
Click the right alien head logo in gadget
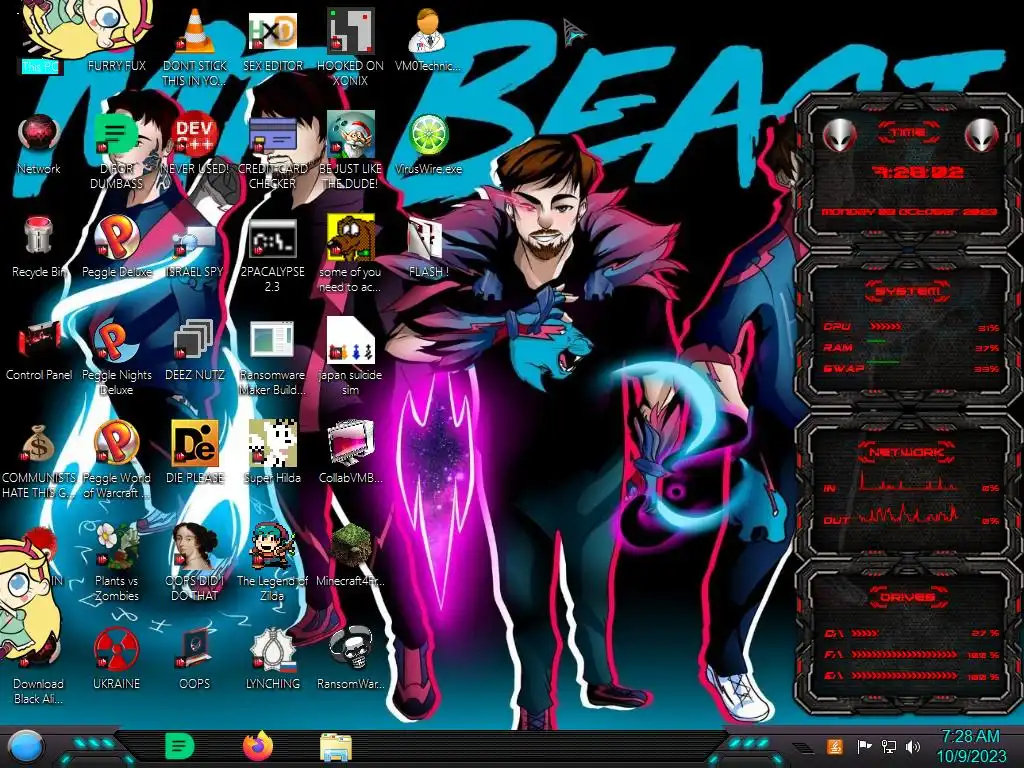pyautogui.click(x=981, y=135)
